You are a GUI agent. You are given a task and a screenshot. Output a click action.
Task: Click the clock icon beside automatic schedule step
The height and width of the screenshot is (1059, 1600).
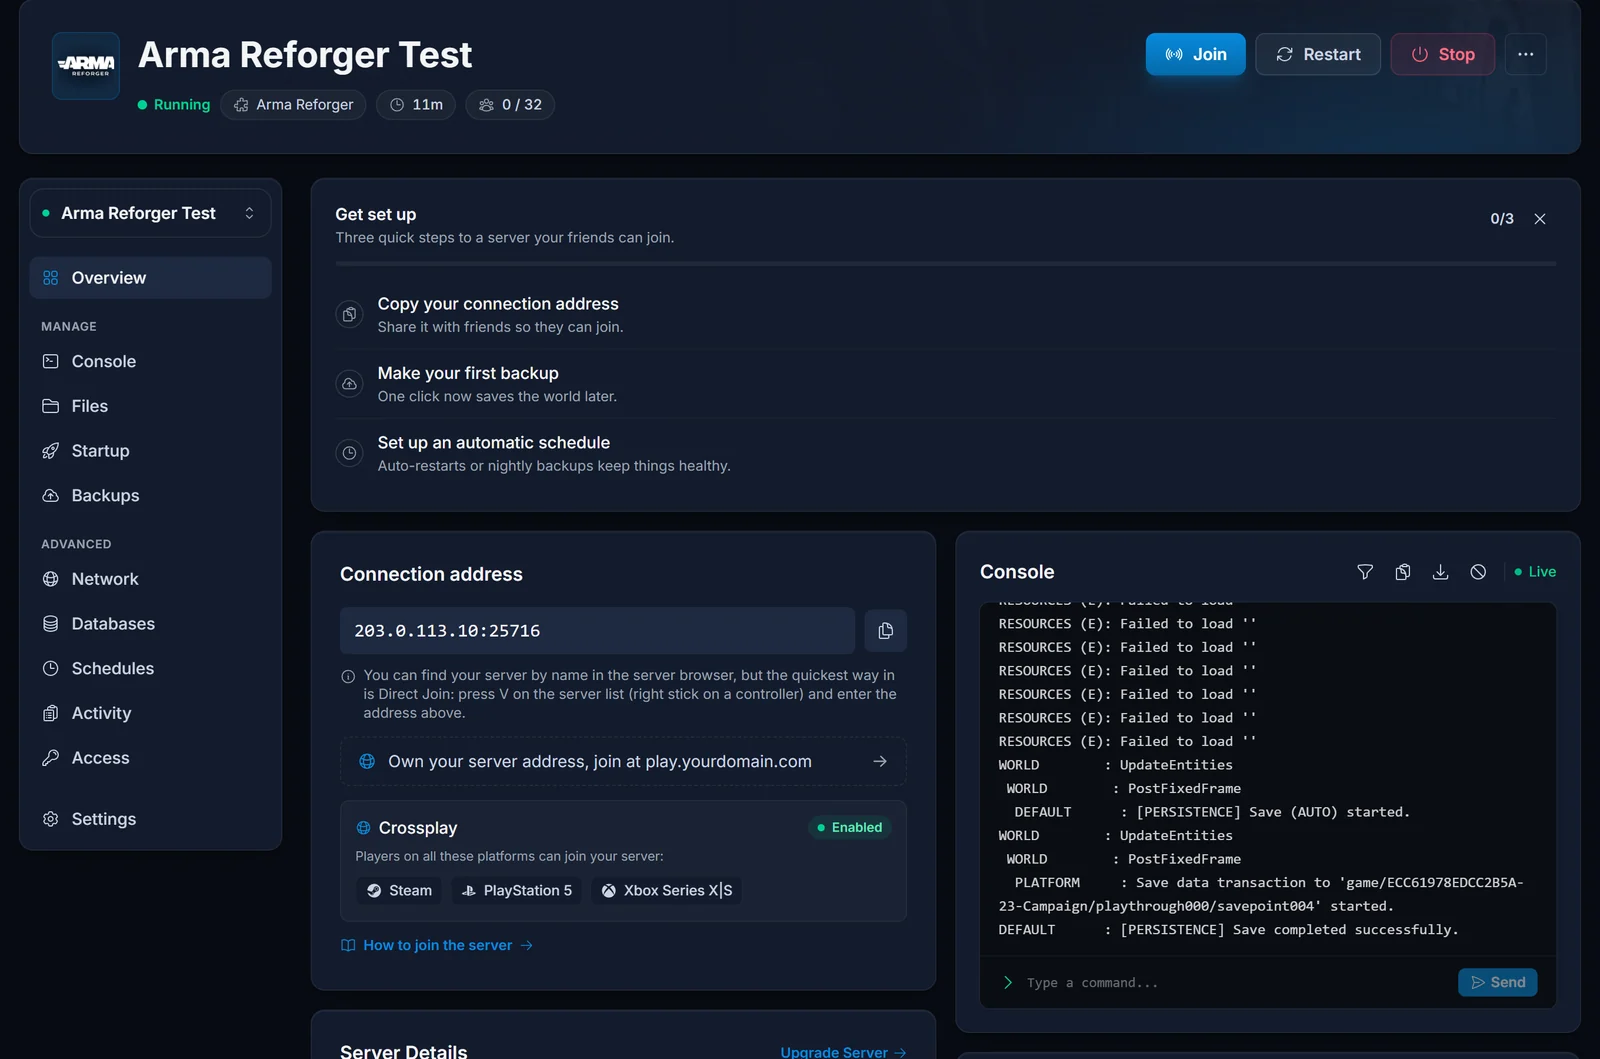coord(349,453)
